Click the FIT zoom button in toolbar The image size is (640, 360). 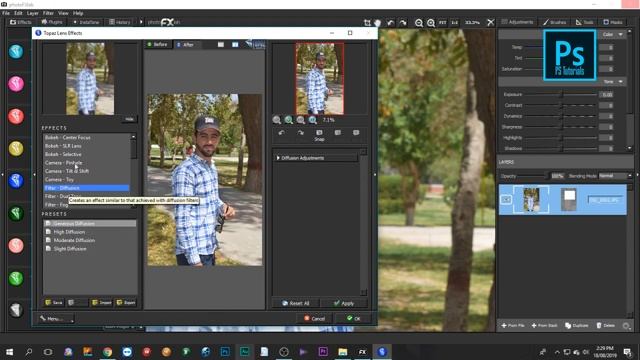click(x=442, y=22)
